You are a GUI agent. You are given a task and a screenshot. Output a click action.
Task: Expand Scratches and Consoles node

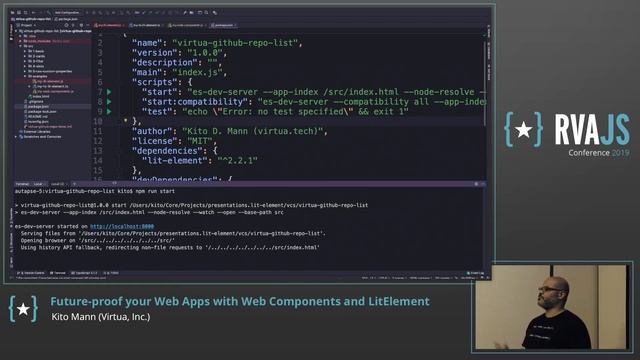[x=16, y=137]
